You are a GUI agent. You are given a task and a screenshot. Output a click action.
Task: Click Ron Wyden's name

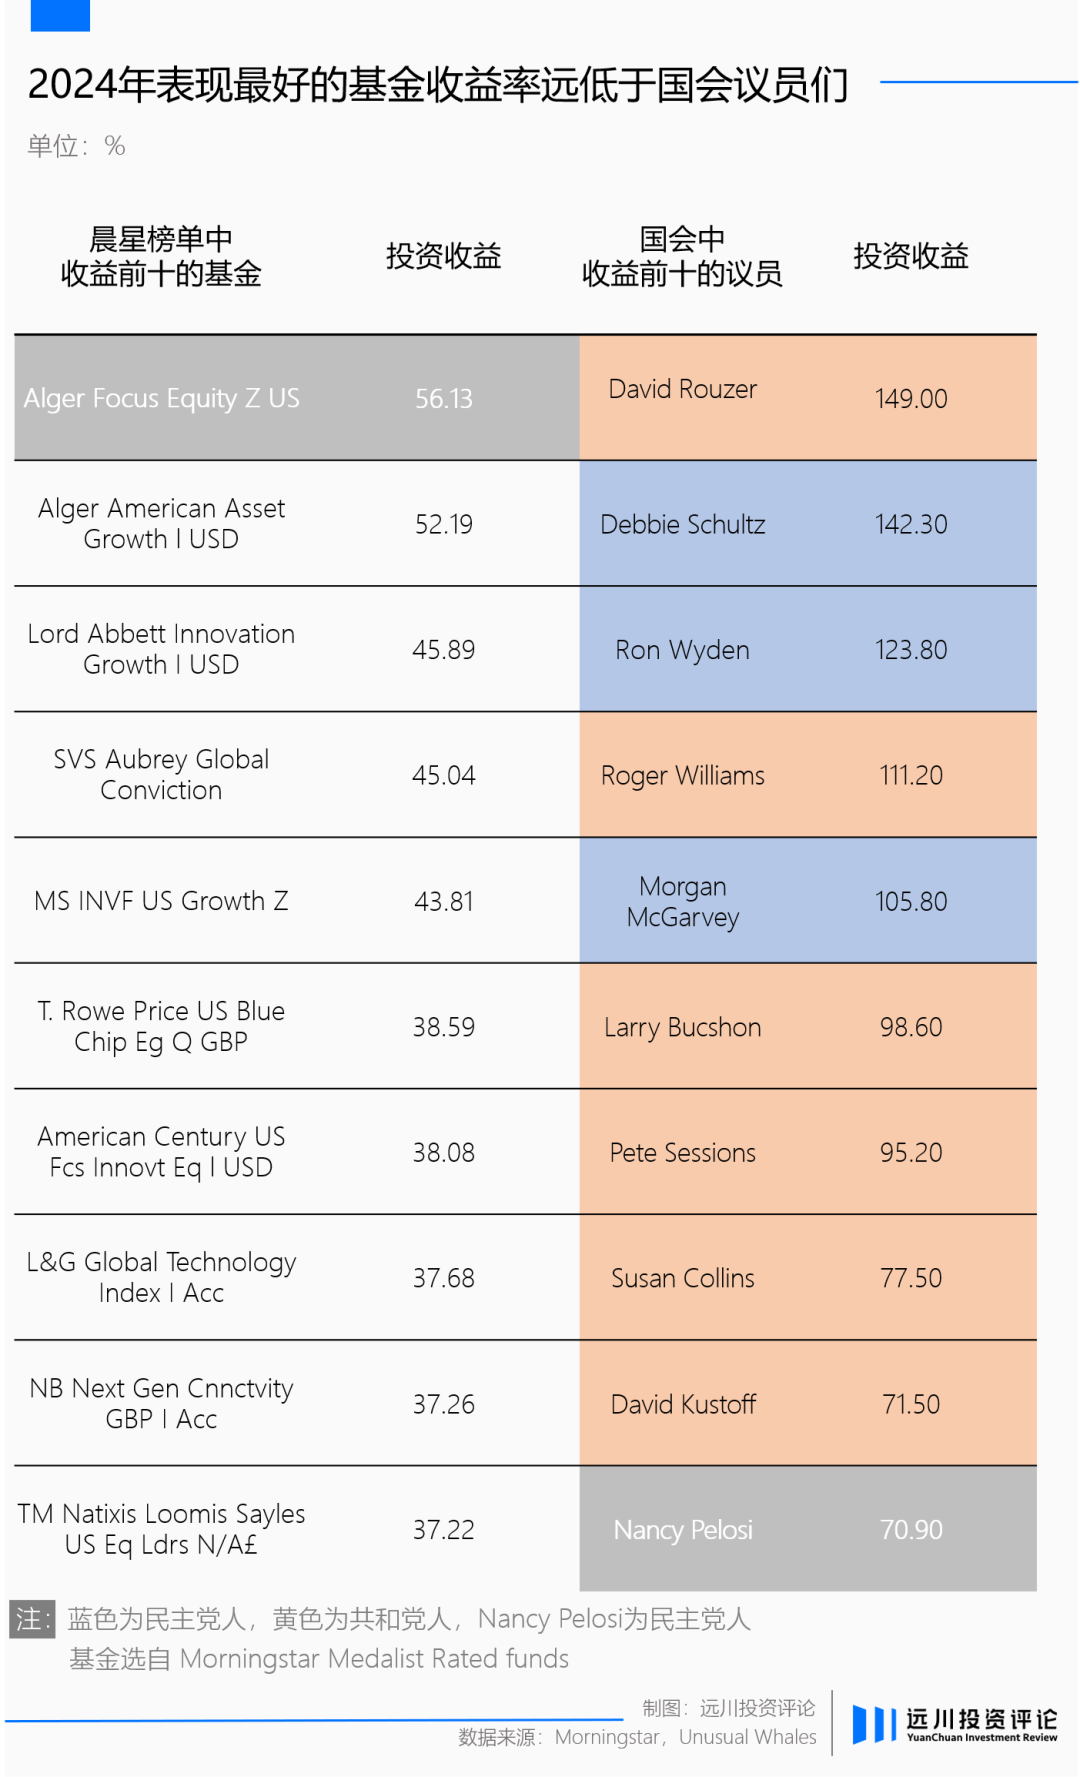tap(683, 650)
